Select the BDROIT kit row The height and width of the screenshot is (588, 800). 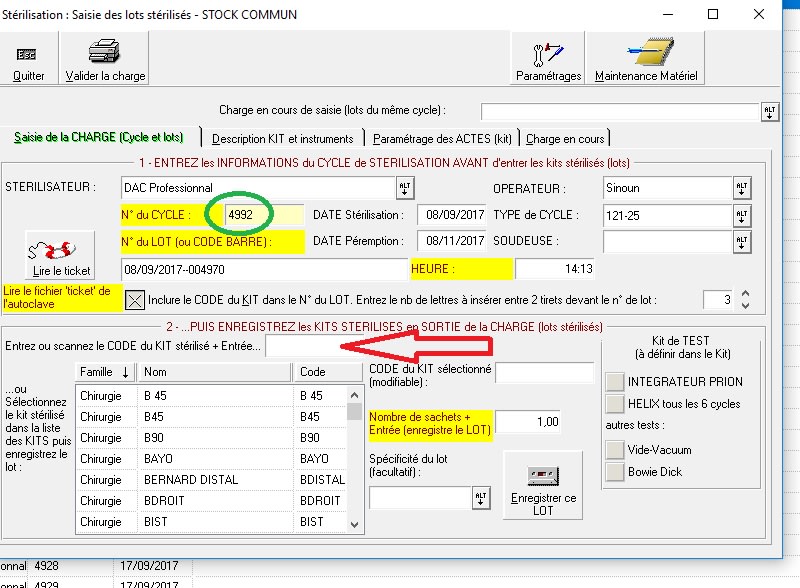pyautogui.click(x=211, y=501)
